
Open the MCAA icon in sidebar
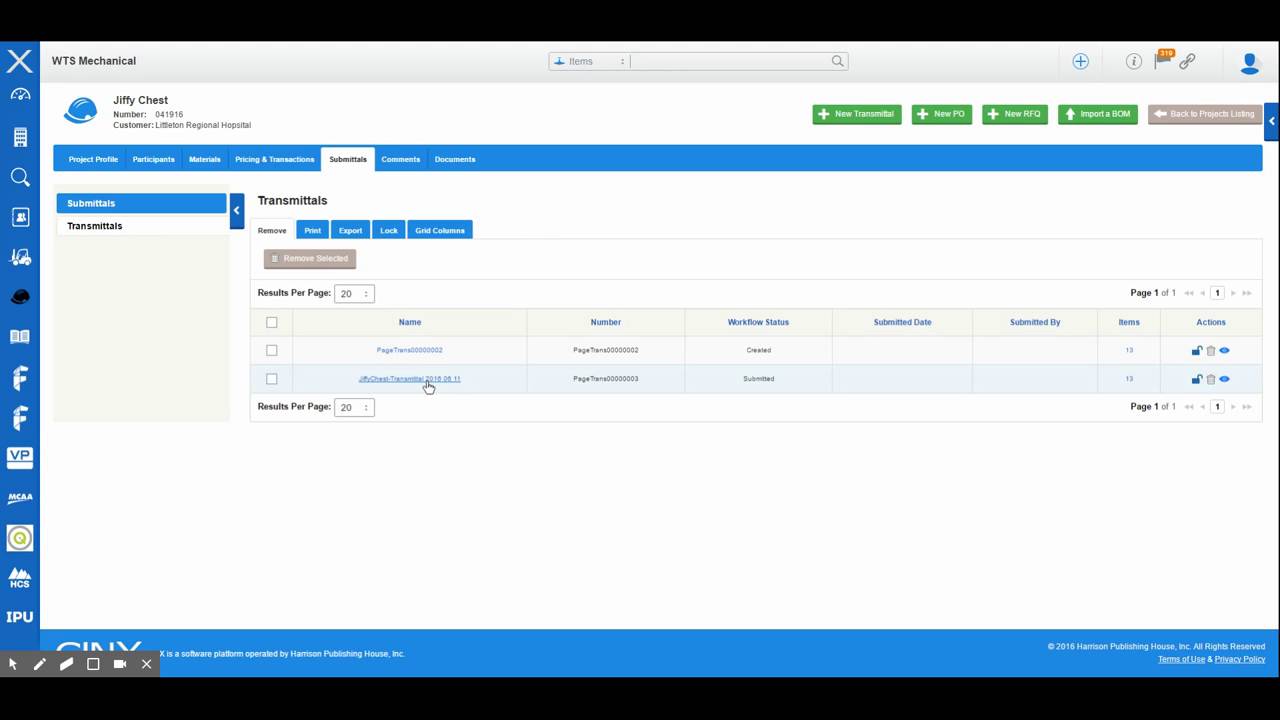(20, 497)
